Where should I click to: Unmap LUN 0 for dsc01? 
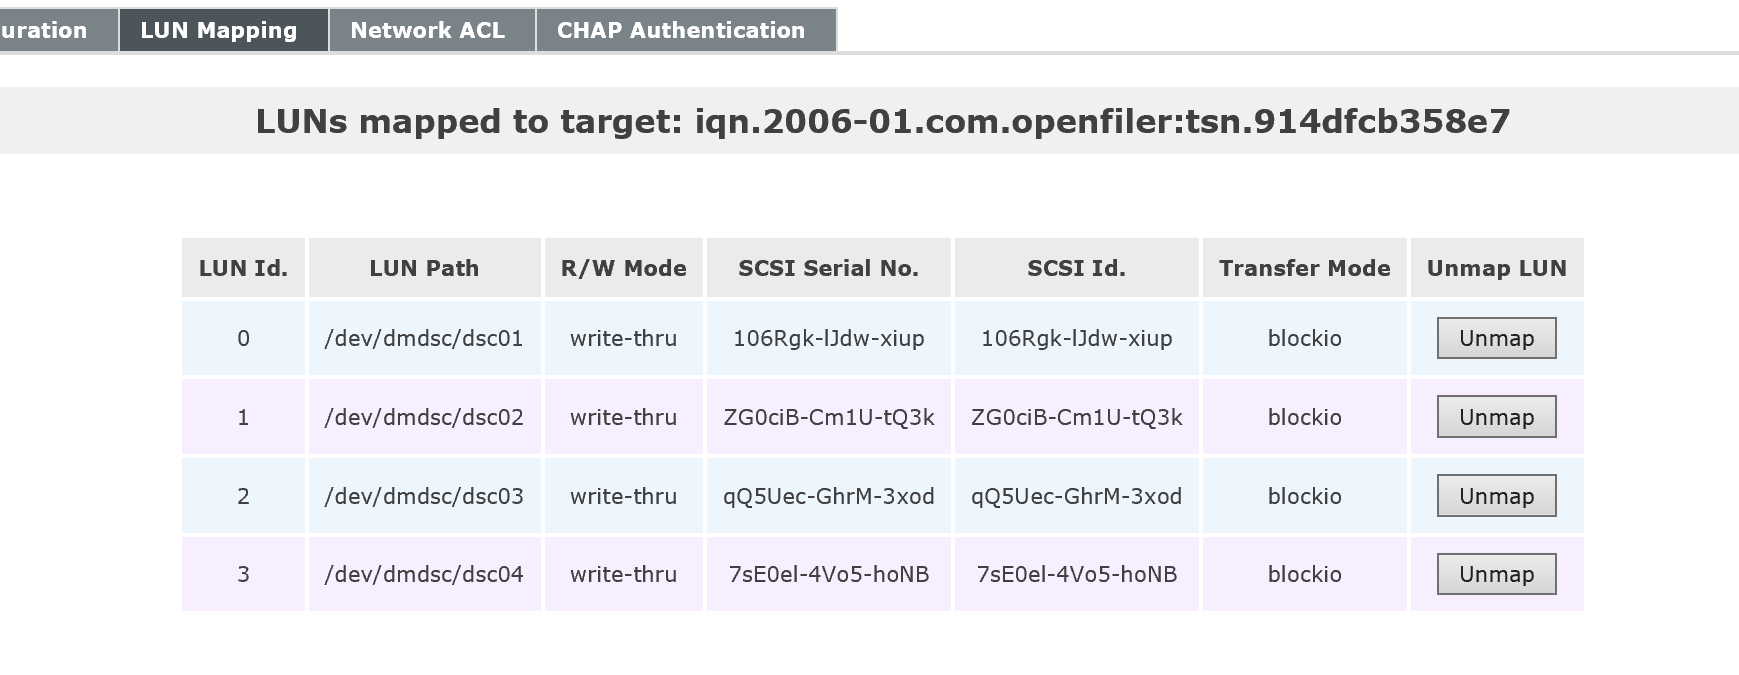[1496, 338]
